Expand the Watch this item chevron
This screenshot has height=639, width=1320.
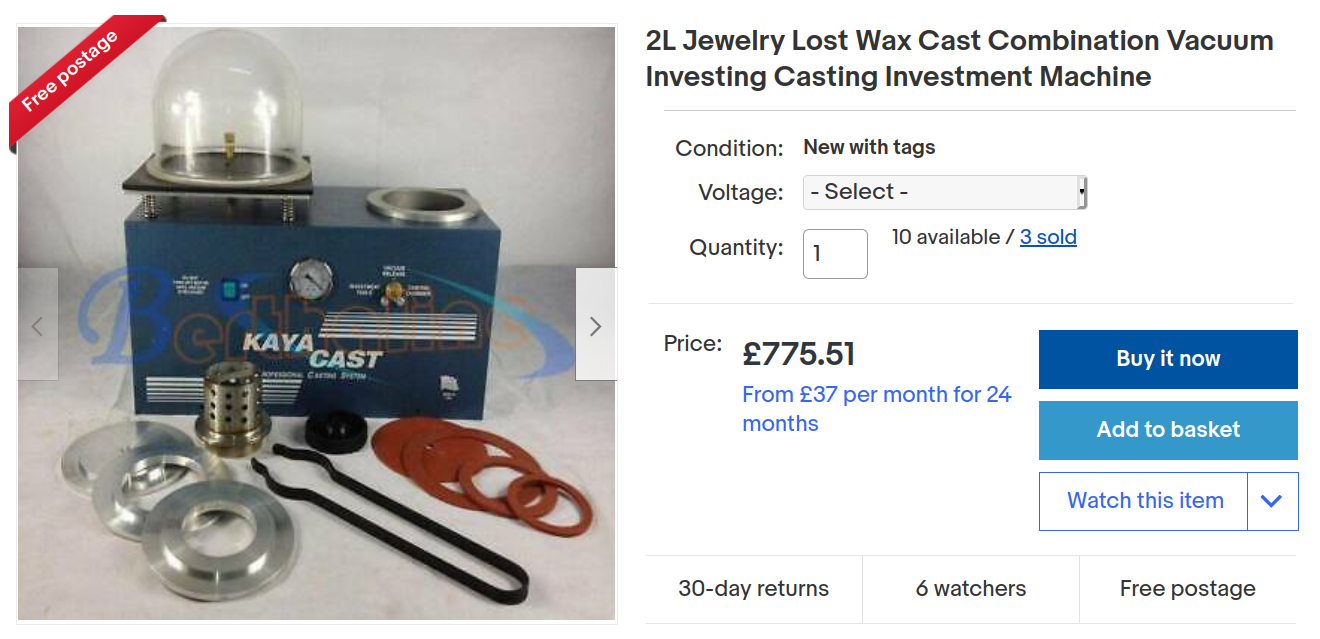coord(1272,501)
